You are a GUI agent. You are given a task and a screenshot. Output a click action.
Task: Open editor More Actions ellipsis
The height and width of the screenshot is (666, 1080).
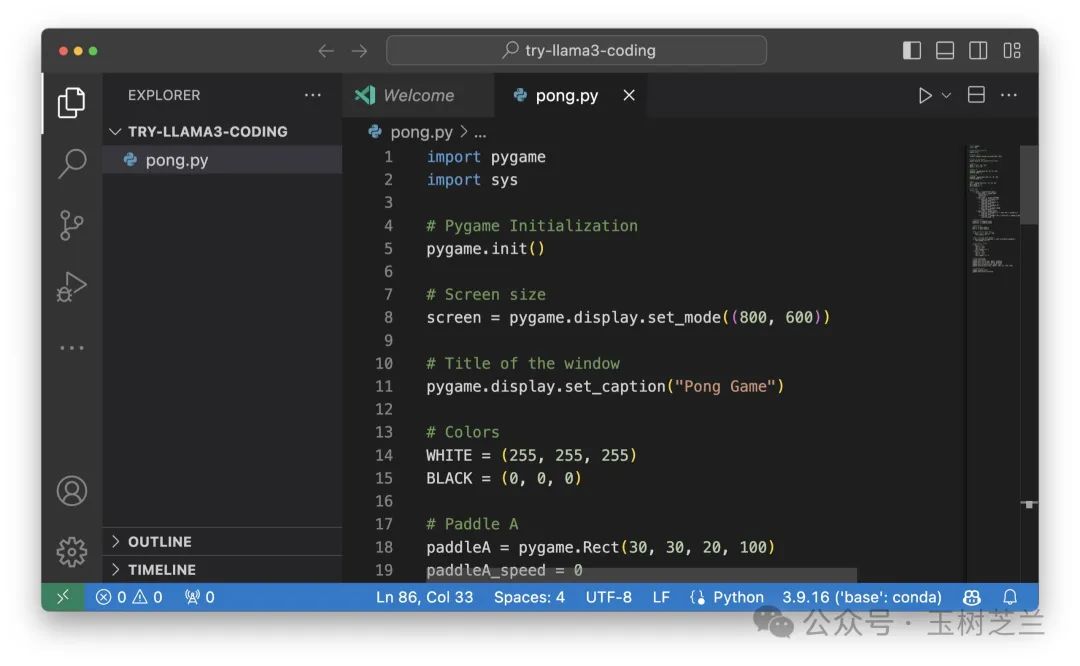1008,95
